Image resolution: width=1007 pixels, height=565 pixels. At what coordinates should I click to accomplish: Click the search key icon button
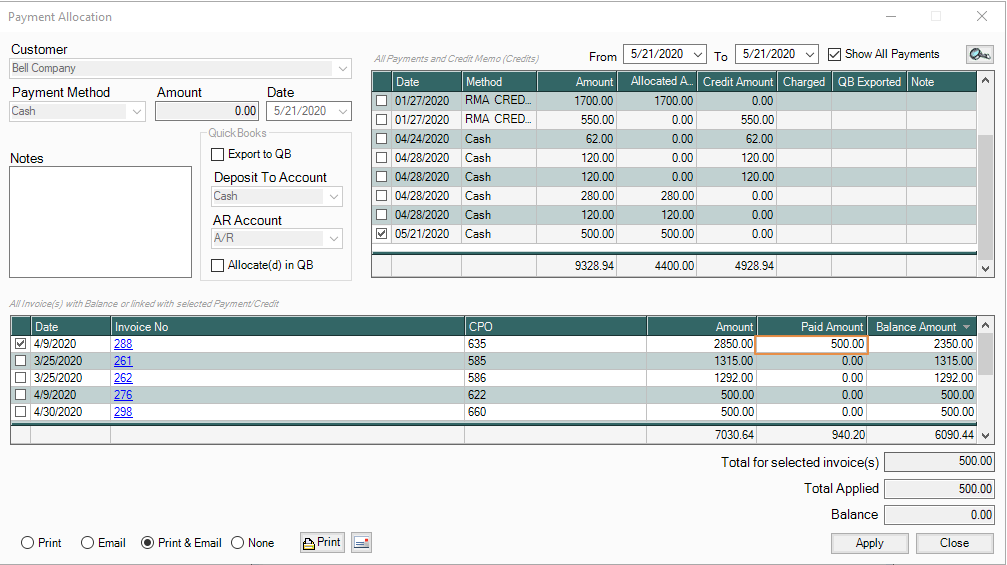coord(979,55)
